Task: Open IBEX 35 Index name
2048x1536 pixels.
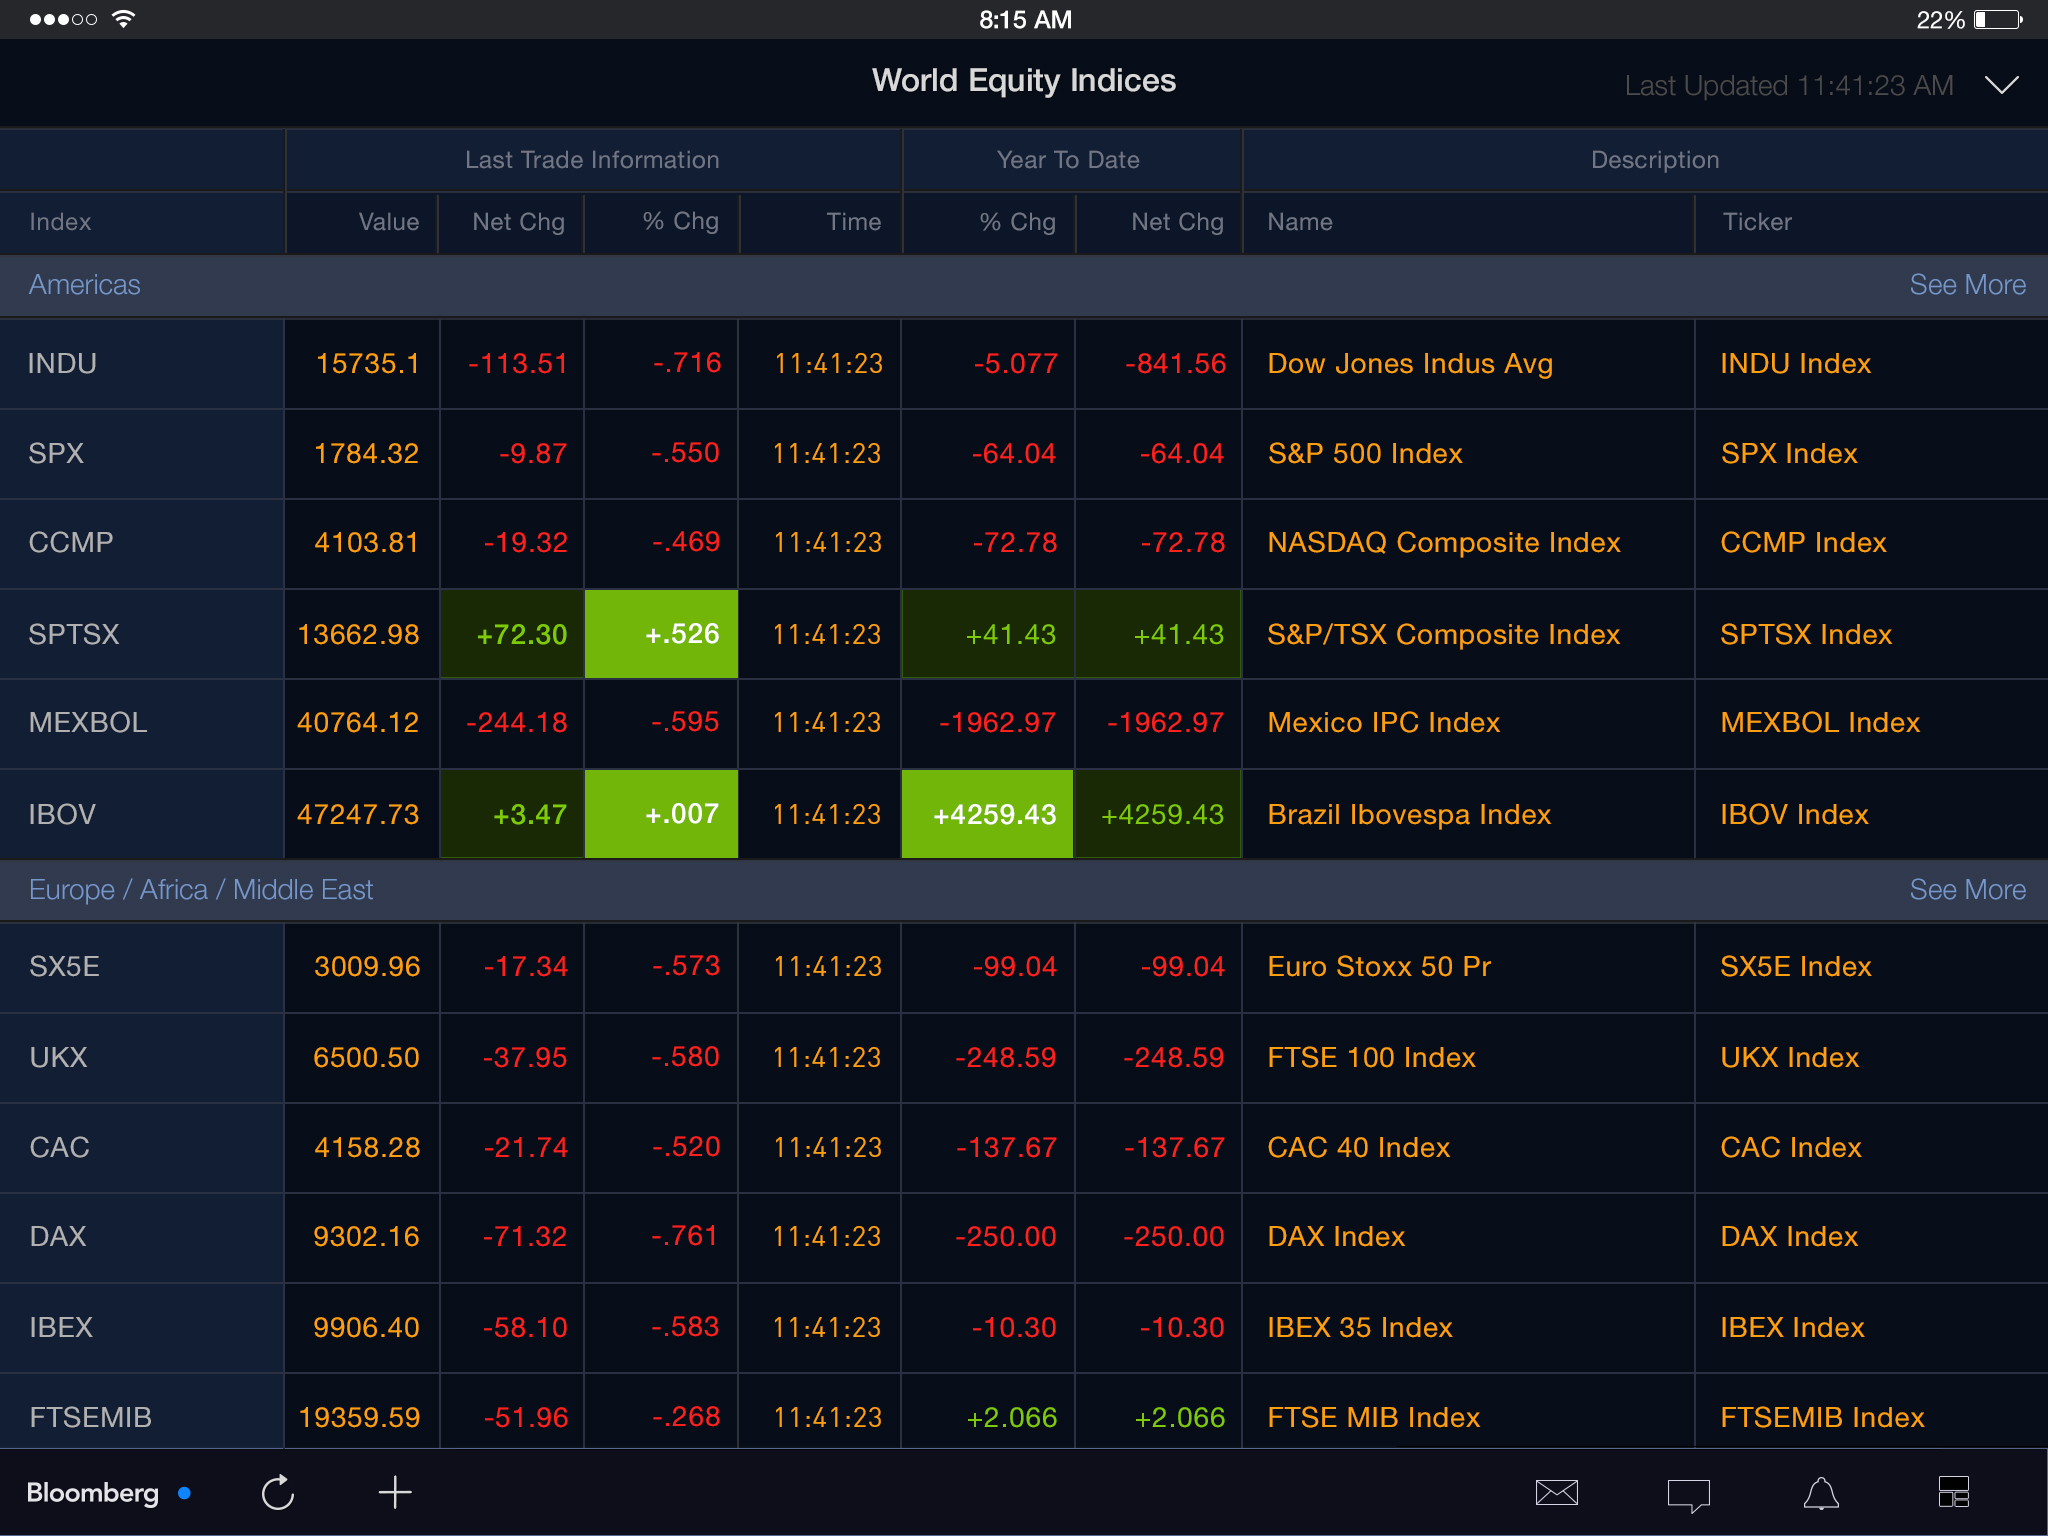Action: coord(1360,1328)
